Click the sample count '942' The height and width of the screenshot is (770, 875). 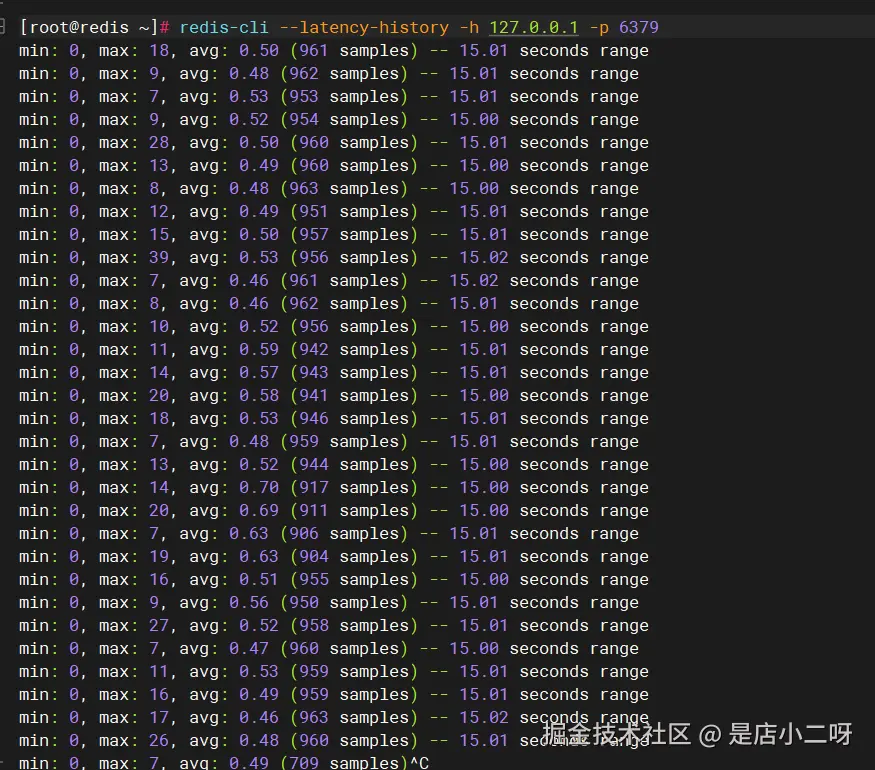pos(314,349)
